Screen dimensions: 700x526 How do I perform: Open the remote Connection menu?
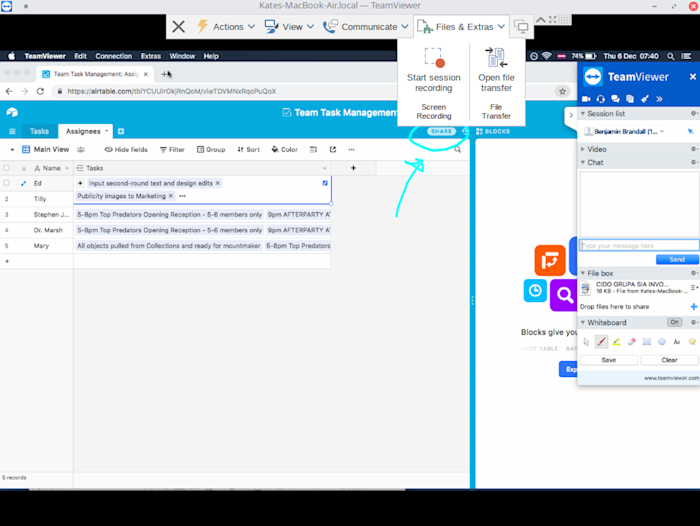coord(113,56)
